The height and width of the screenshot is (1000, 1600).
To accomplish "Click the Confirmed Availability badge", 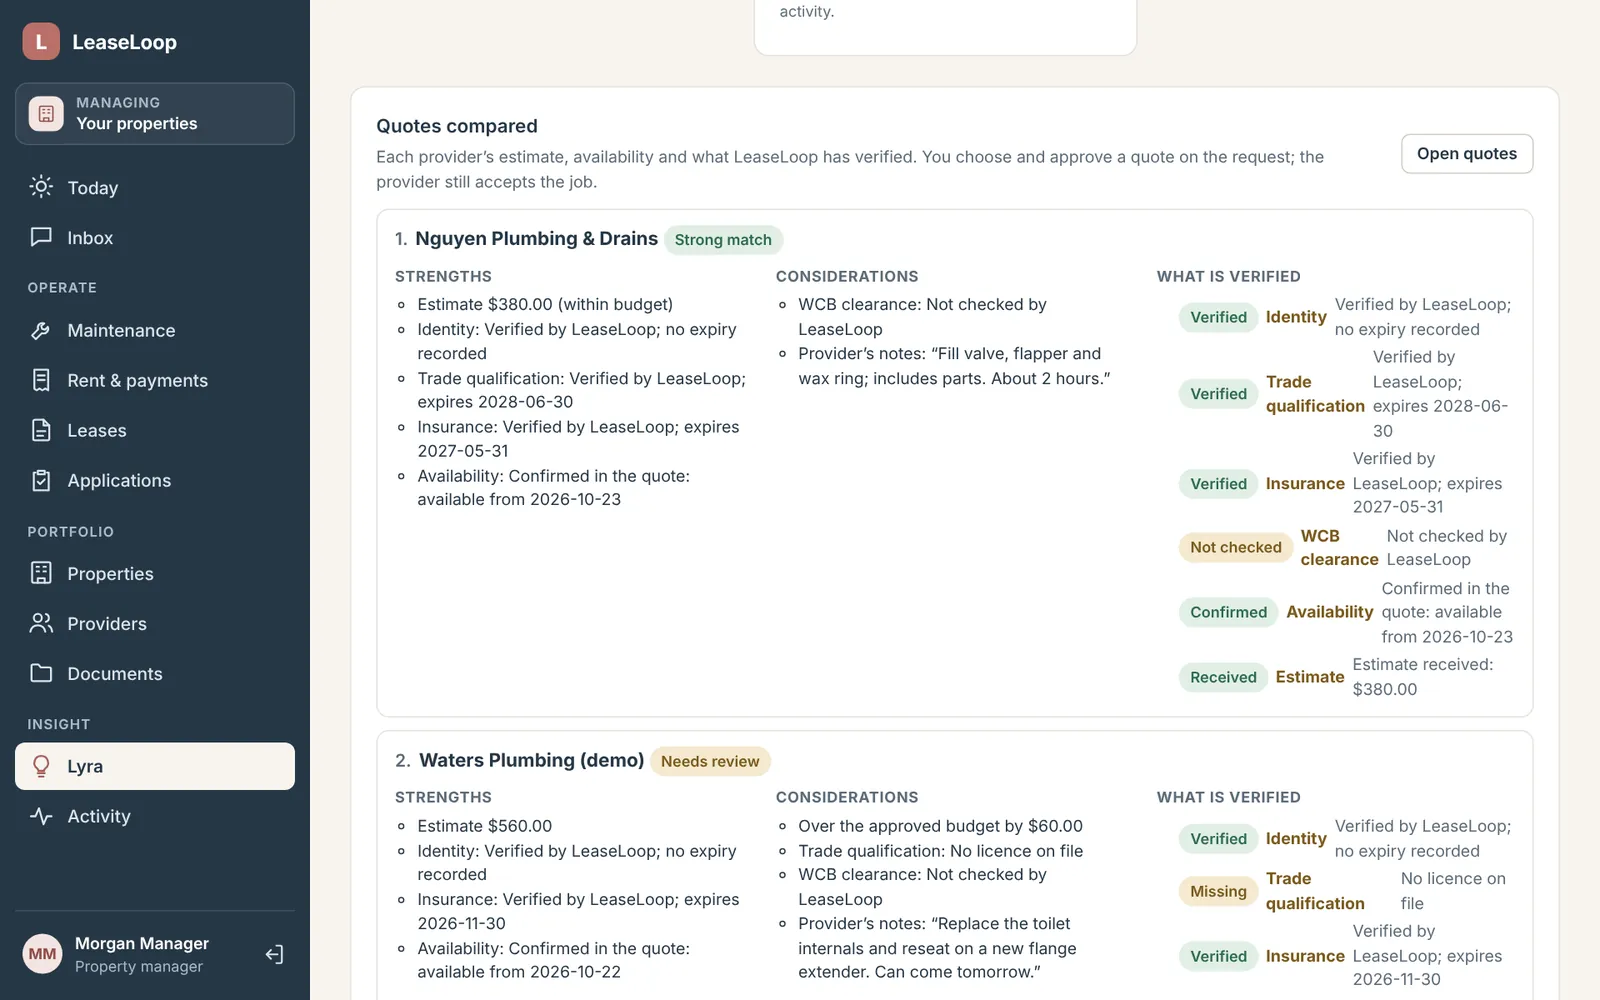I will coord(1228,612).
